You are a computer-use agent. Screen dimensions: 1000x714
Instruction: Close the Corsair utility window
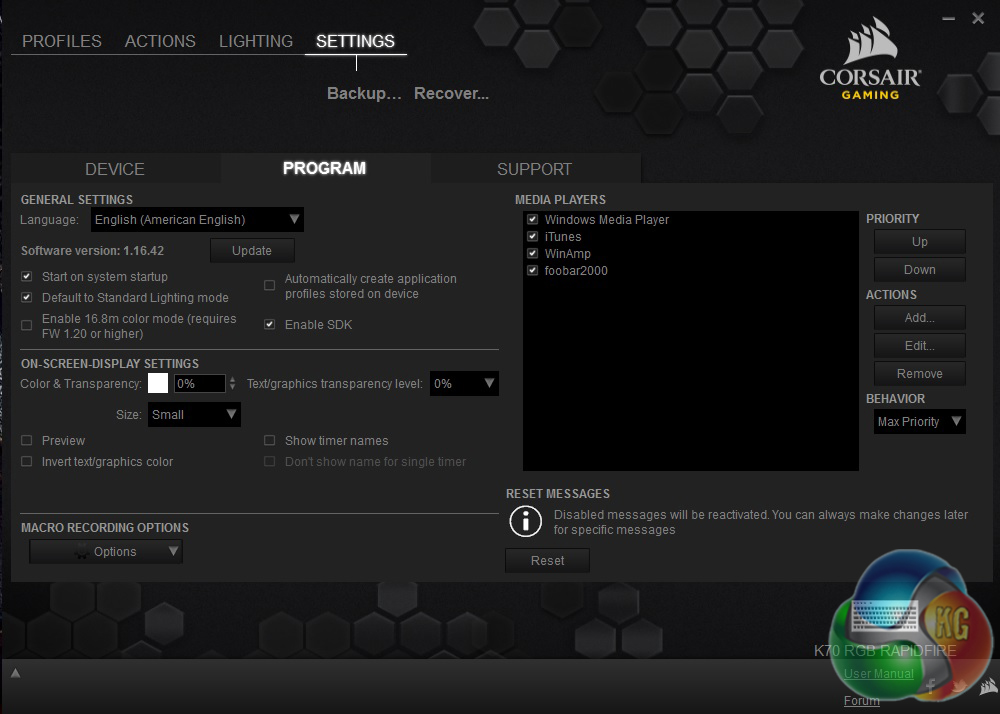click(x=978, y=18)
